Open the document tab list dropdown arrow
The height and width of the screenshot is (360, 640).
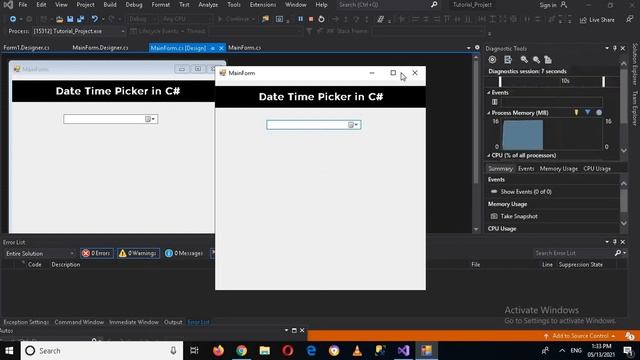point(469,48)
